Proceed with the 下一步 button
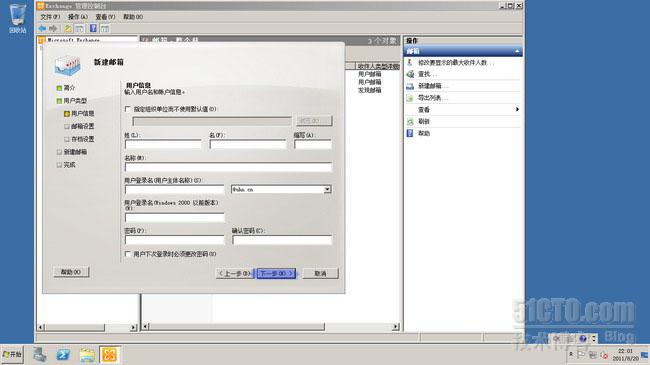 pyautogui.click(x=276, y=273)
